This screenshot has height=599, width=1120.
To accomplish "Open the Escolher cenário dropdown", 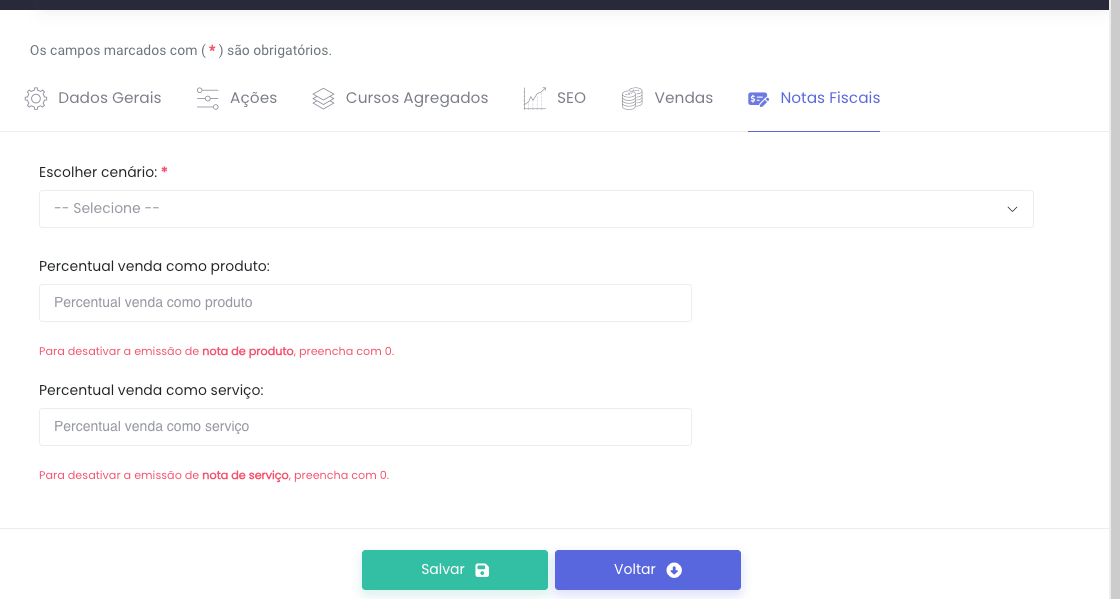I will click(x=535, y=209).
